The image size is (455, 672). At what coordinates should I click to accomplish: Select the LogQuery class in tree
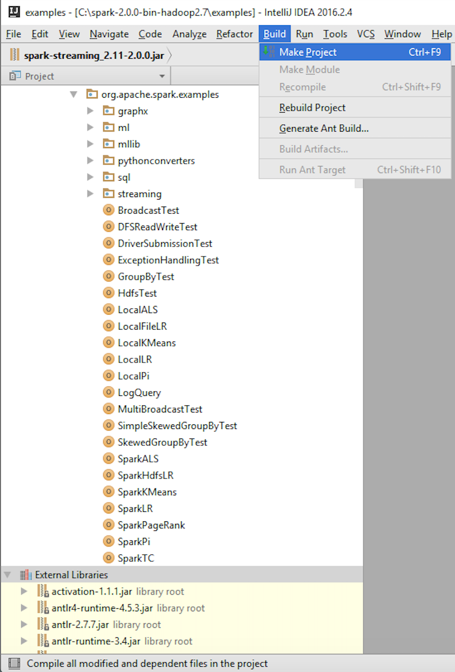click(x=139, y=393)
